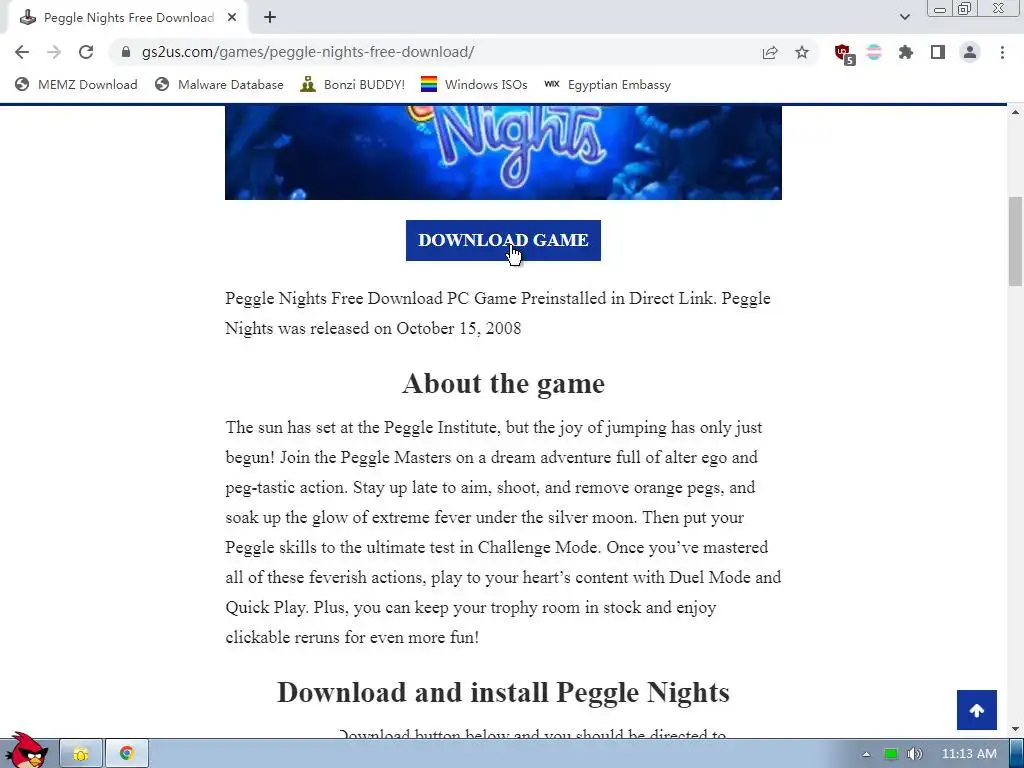Click the 11:13 AM taskbar clock
This screenshot has height=768, width=1024.
tap(969, 754)
